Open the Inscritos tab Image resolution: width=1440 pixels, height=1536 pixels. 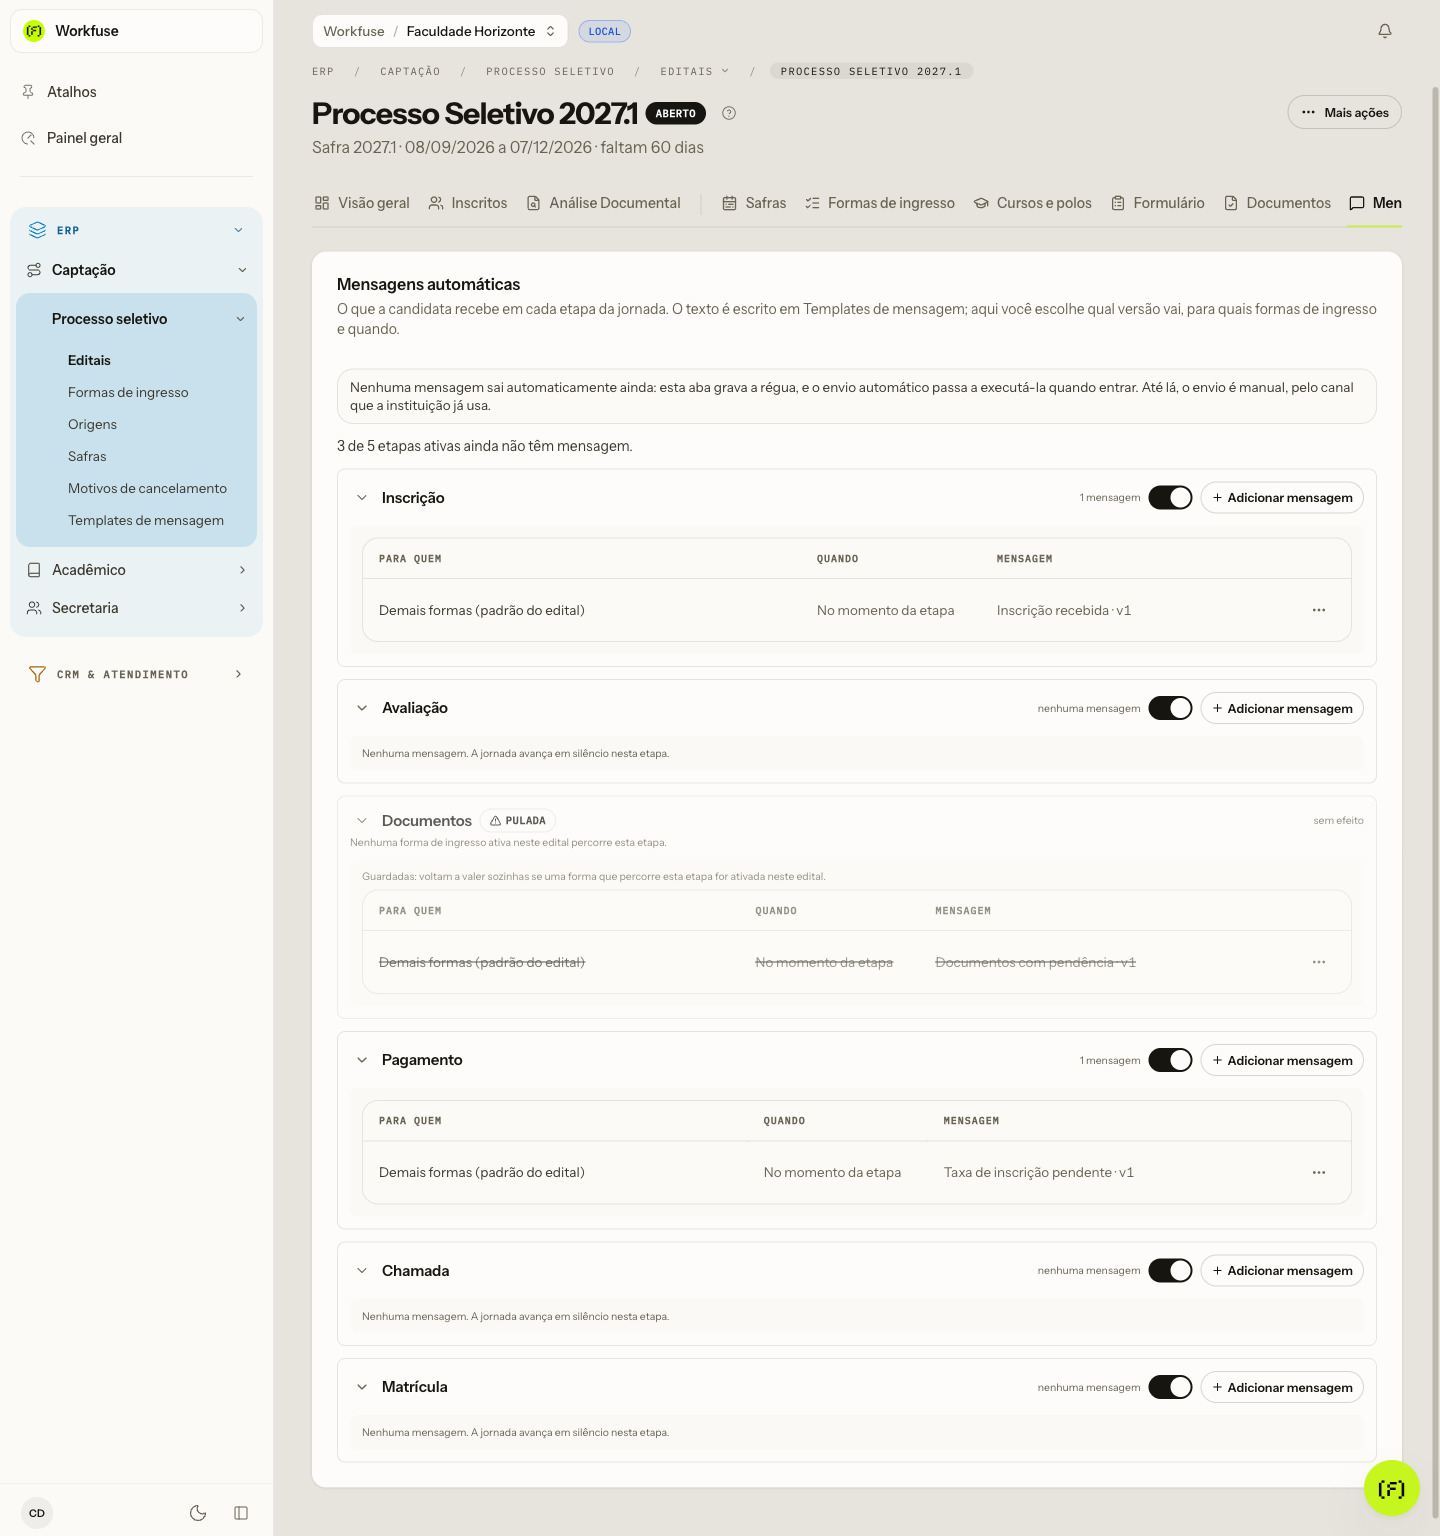[x=468, y=203]
